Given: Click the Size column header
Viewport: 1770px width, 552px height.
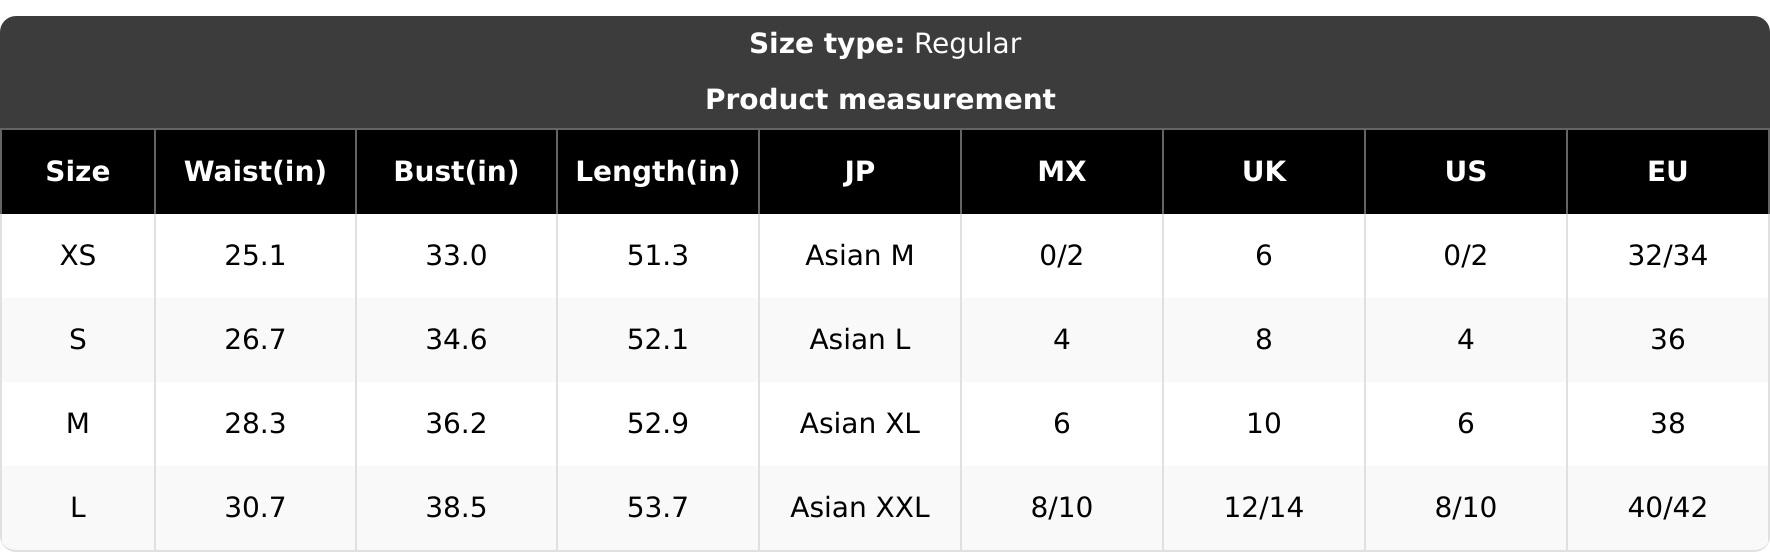Looking at the screenshot, I should [x=78, y=172].
